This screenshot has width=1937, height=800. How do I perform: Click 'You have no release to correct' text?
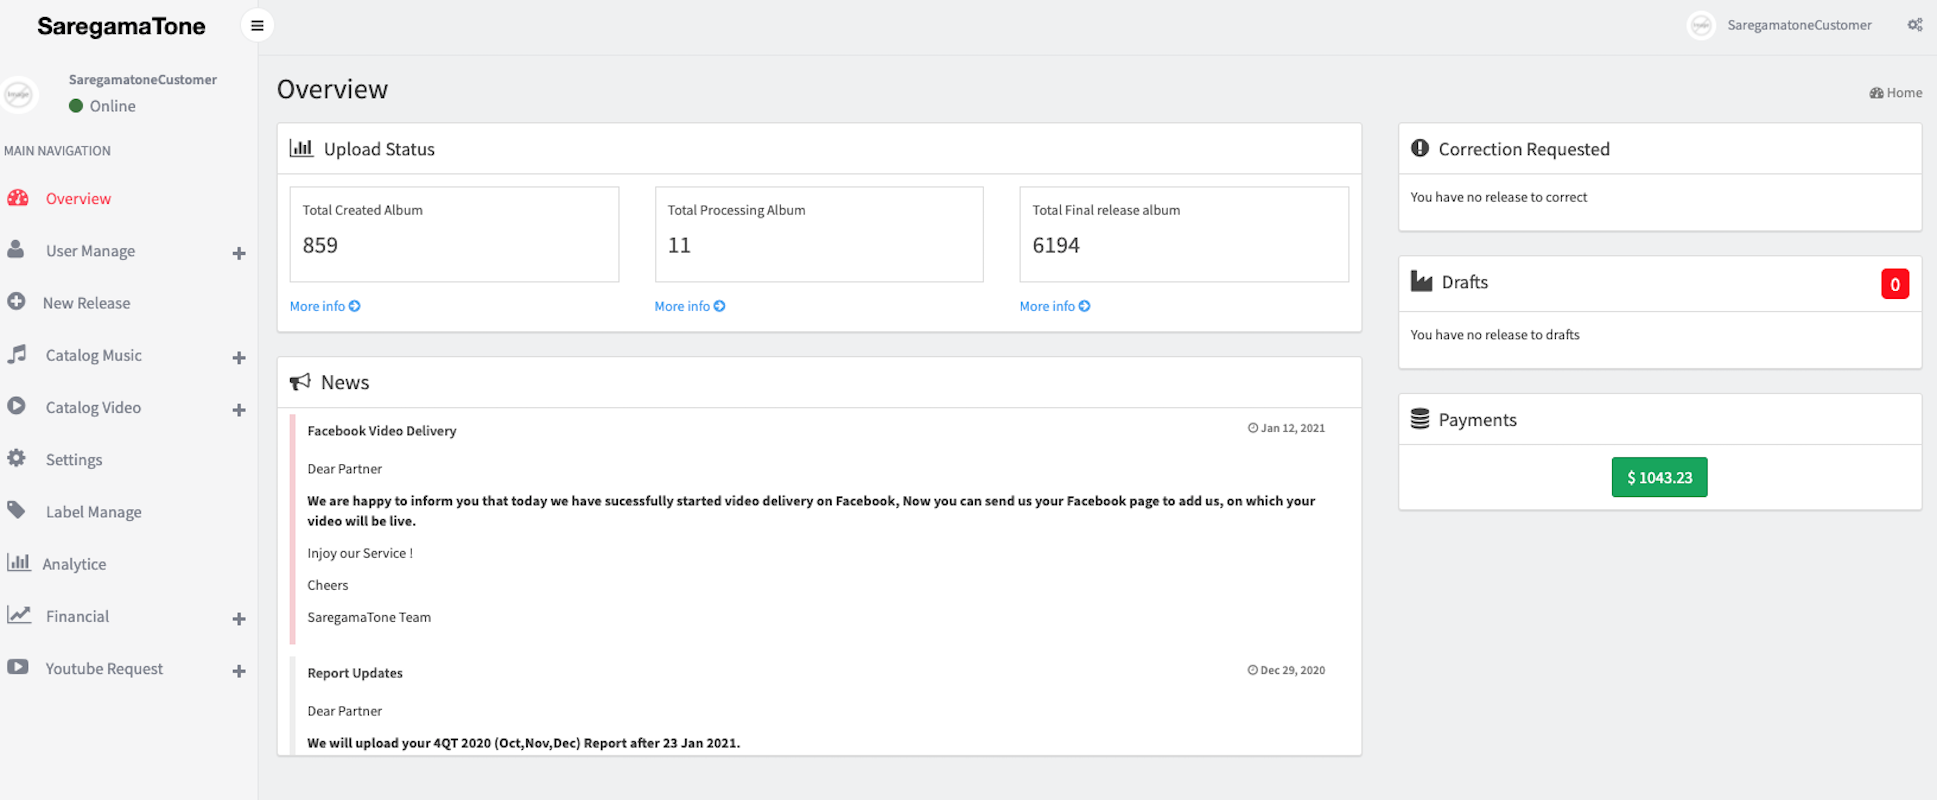pos(1499,197)
